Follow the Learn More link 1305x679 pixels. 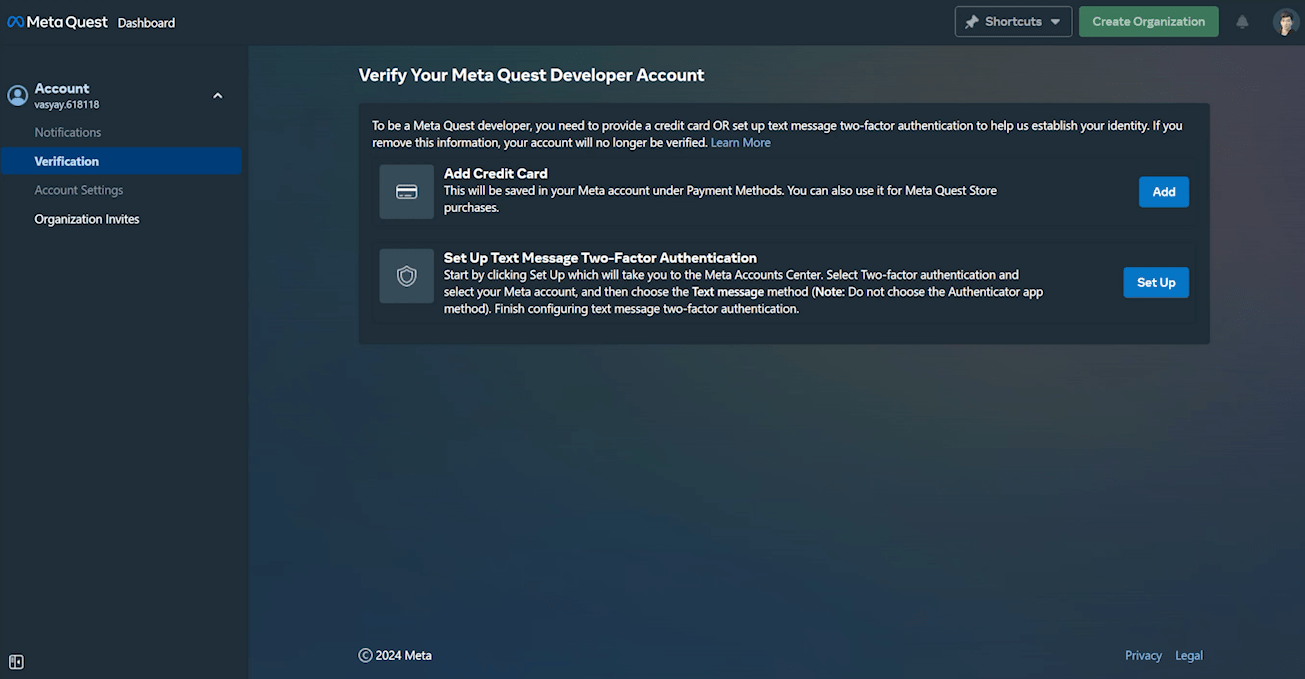pyautogui.click(x=740, y=143)
